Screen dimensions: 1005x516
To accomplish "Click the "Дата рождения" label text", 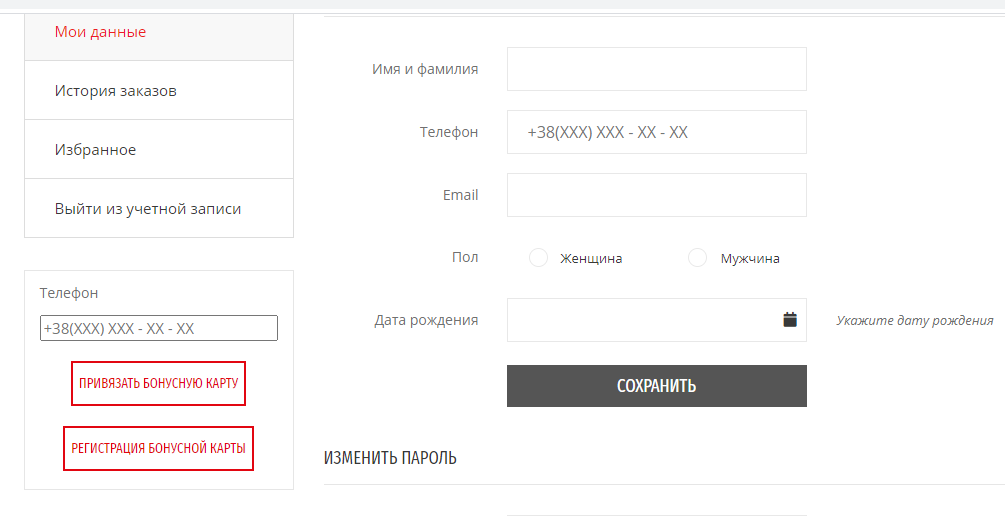I will click(x=426, y=320).
